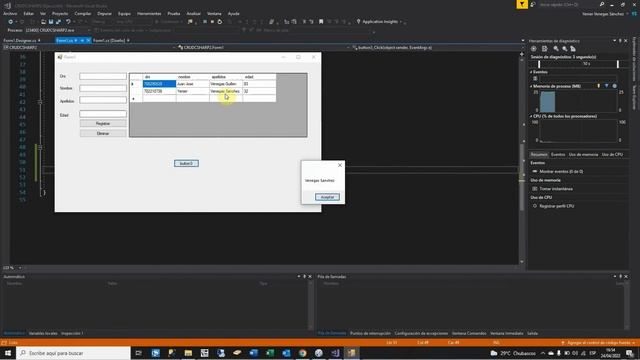Screen dimensions: 640x360
Task: Open the Proceso dropdown showing CRUDCSHARP2.exe
Action: tap(57, 30)
